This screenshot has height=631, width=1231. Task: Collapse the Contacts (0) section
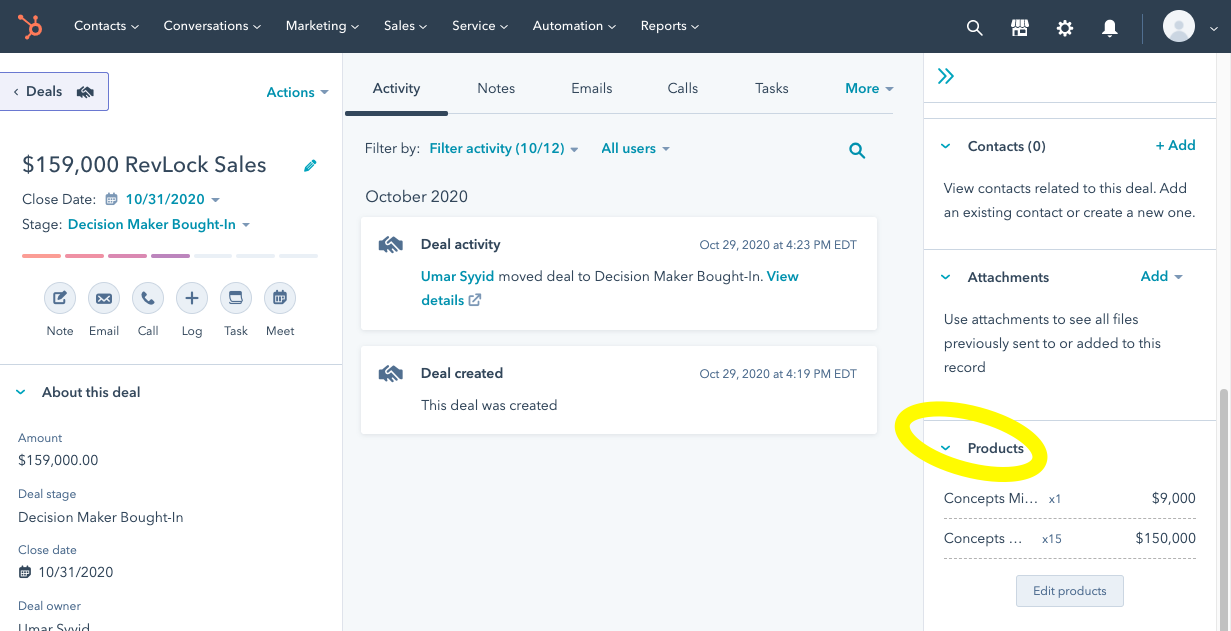[x=946, y=146]
